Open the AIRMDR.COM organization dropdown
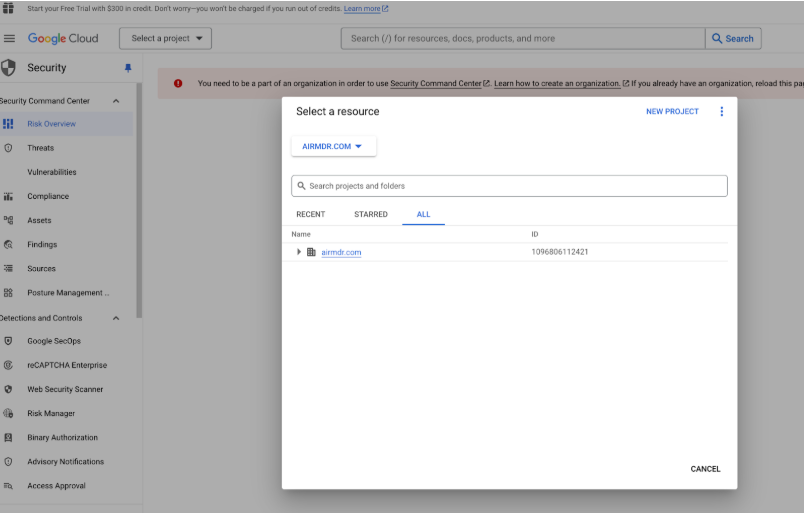This screenshot has height=513, width=804. 333,146
